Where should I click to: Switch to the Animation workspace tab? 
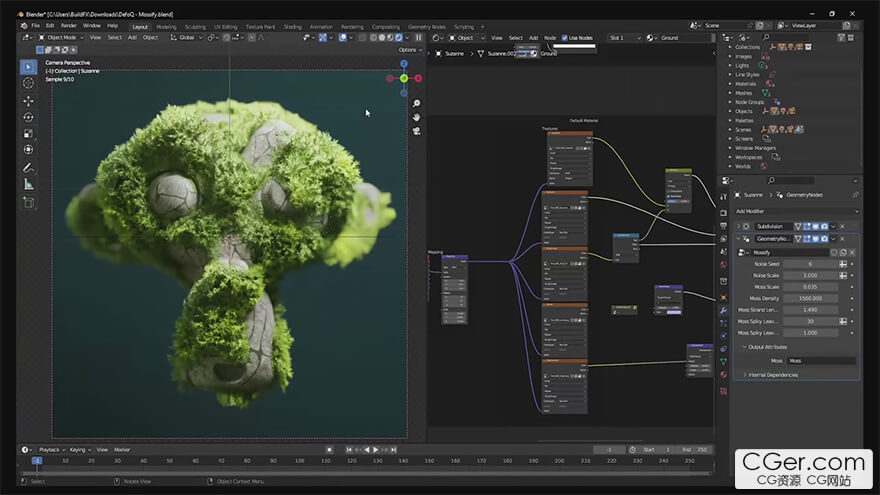321,27
